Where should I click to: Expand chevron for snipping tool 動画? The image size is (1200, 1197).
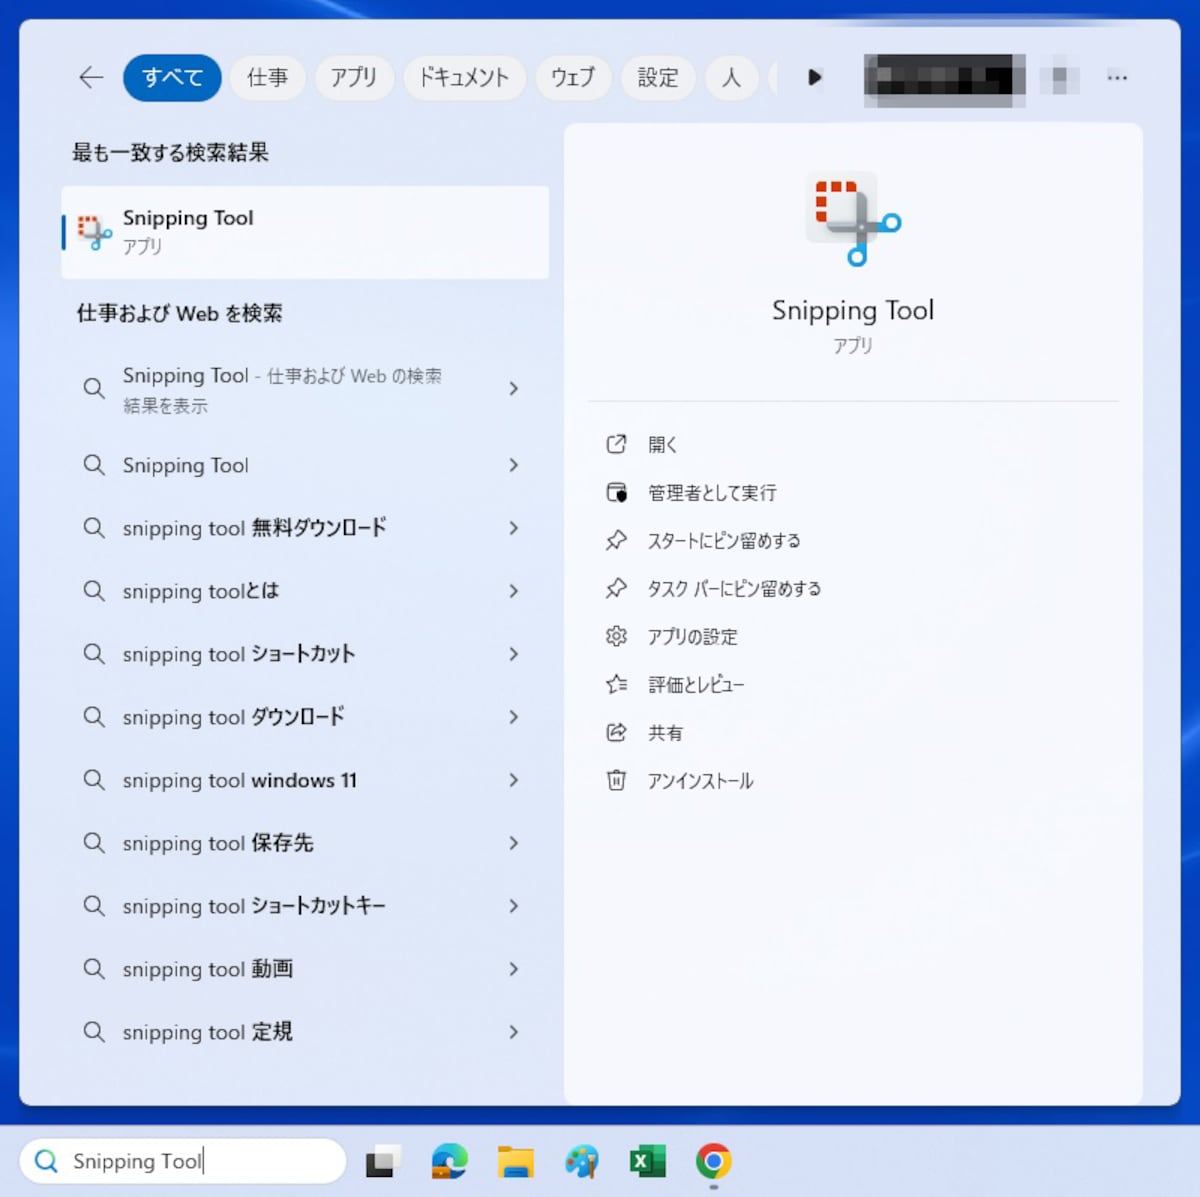514,969
